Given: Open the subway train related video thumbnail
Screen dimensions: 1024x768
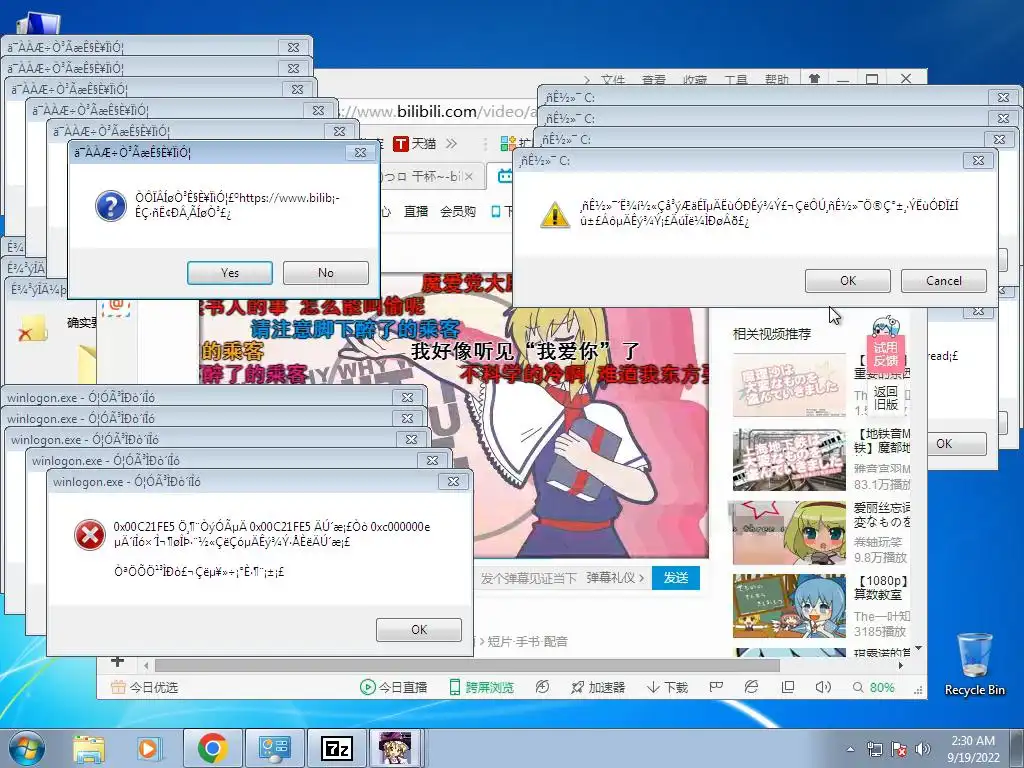Looking at the screenshot, I should point(789,460).
